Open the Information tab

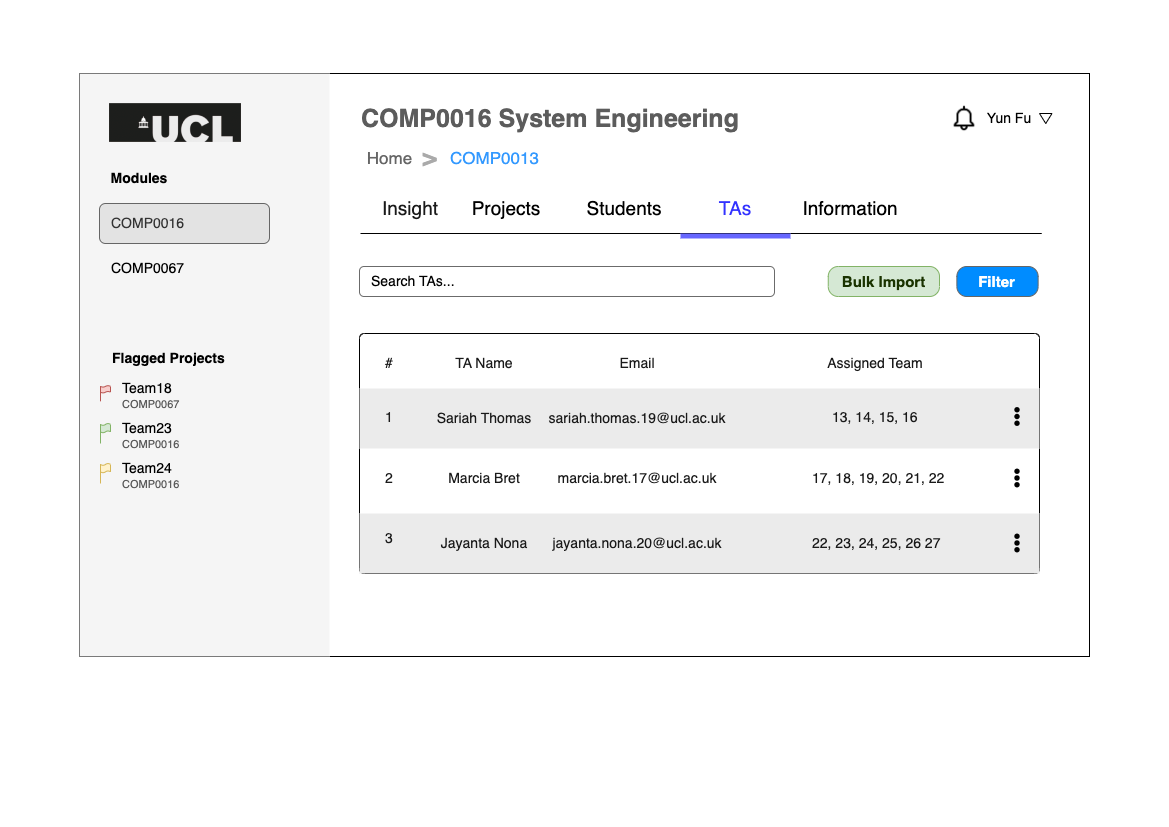click(849, 209)
